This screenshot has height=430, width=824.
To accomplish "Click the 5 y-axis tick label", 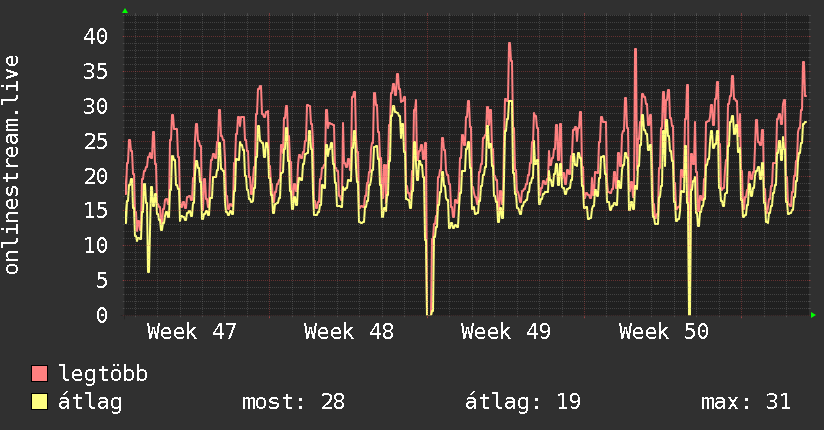I will pyautogui.click(x=102, y=280).
